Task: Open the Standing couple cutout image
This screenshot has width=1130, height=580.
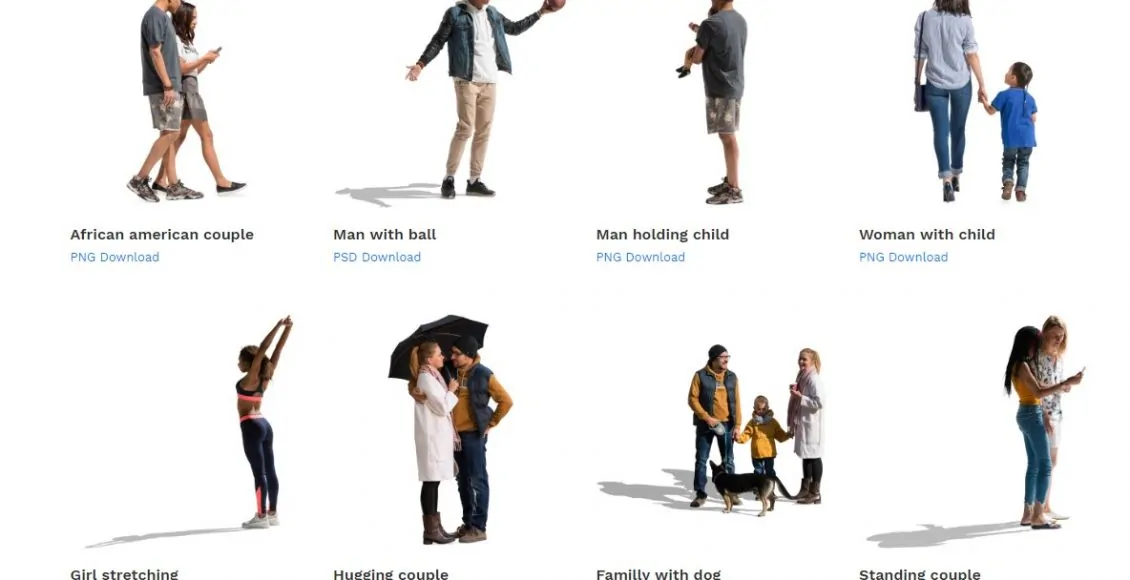Action: point(976,431)
